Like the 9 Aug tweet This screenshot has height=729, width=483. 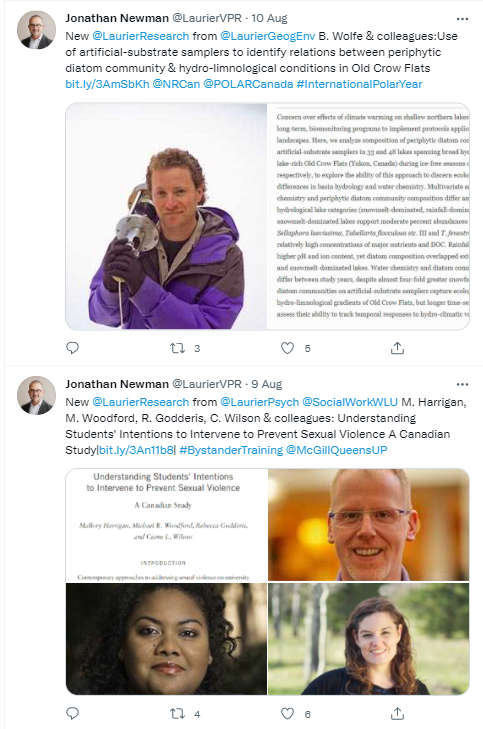coord(287,713)
